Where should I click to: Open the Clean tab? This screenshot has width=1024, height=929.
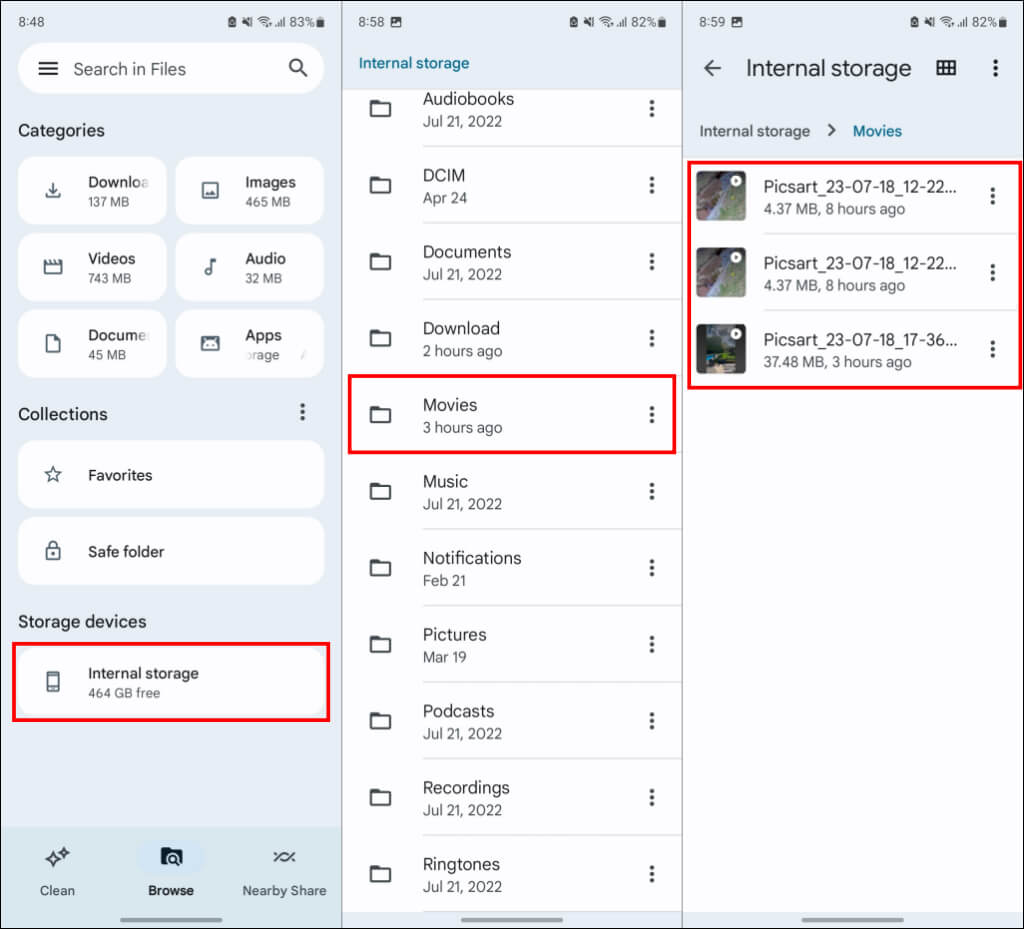[57, 870]
